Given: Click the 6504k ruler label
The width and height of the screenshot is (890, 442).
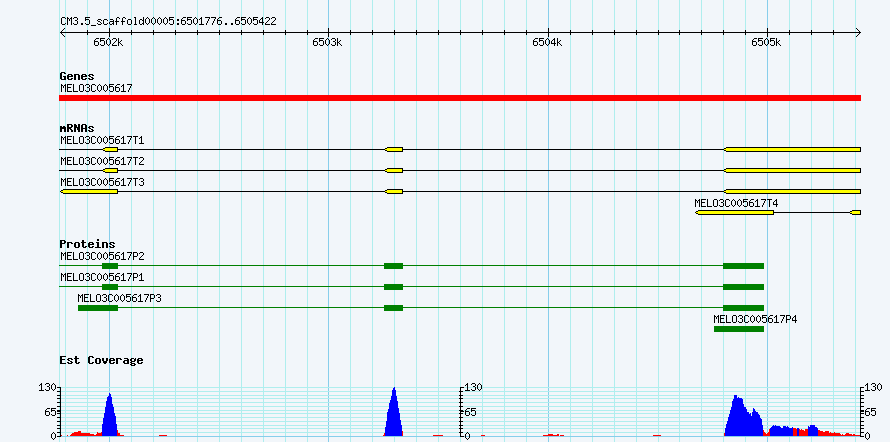Looking at the screenshot, I should tap(547, 42).
